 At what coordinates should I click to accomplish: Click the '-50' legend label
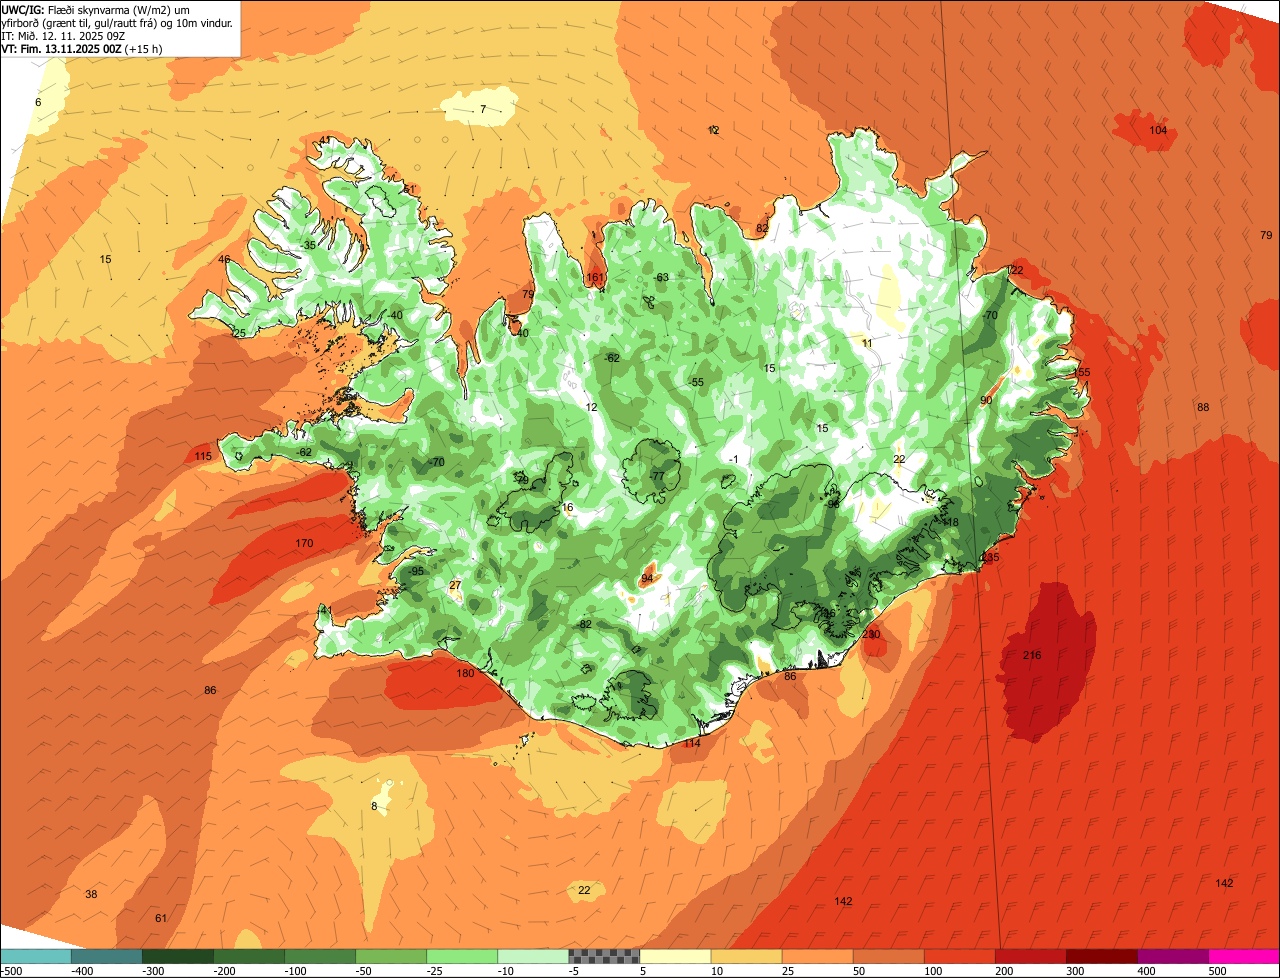365,970
